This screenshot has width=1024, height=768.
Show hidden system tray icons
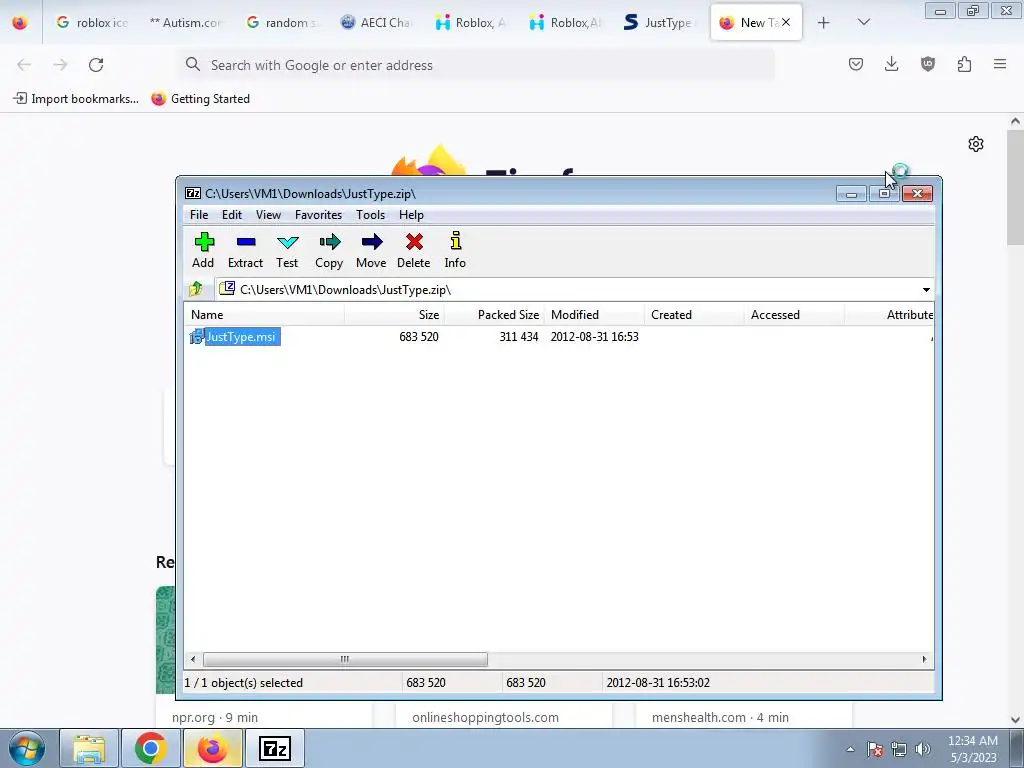pos(850,749)
